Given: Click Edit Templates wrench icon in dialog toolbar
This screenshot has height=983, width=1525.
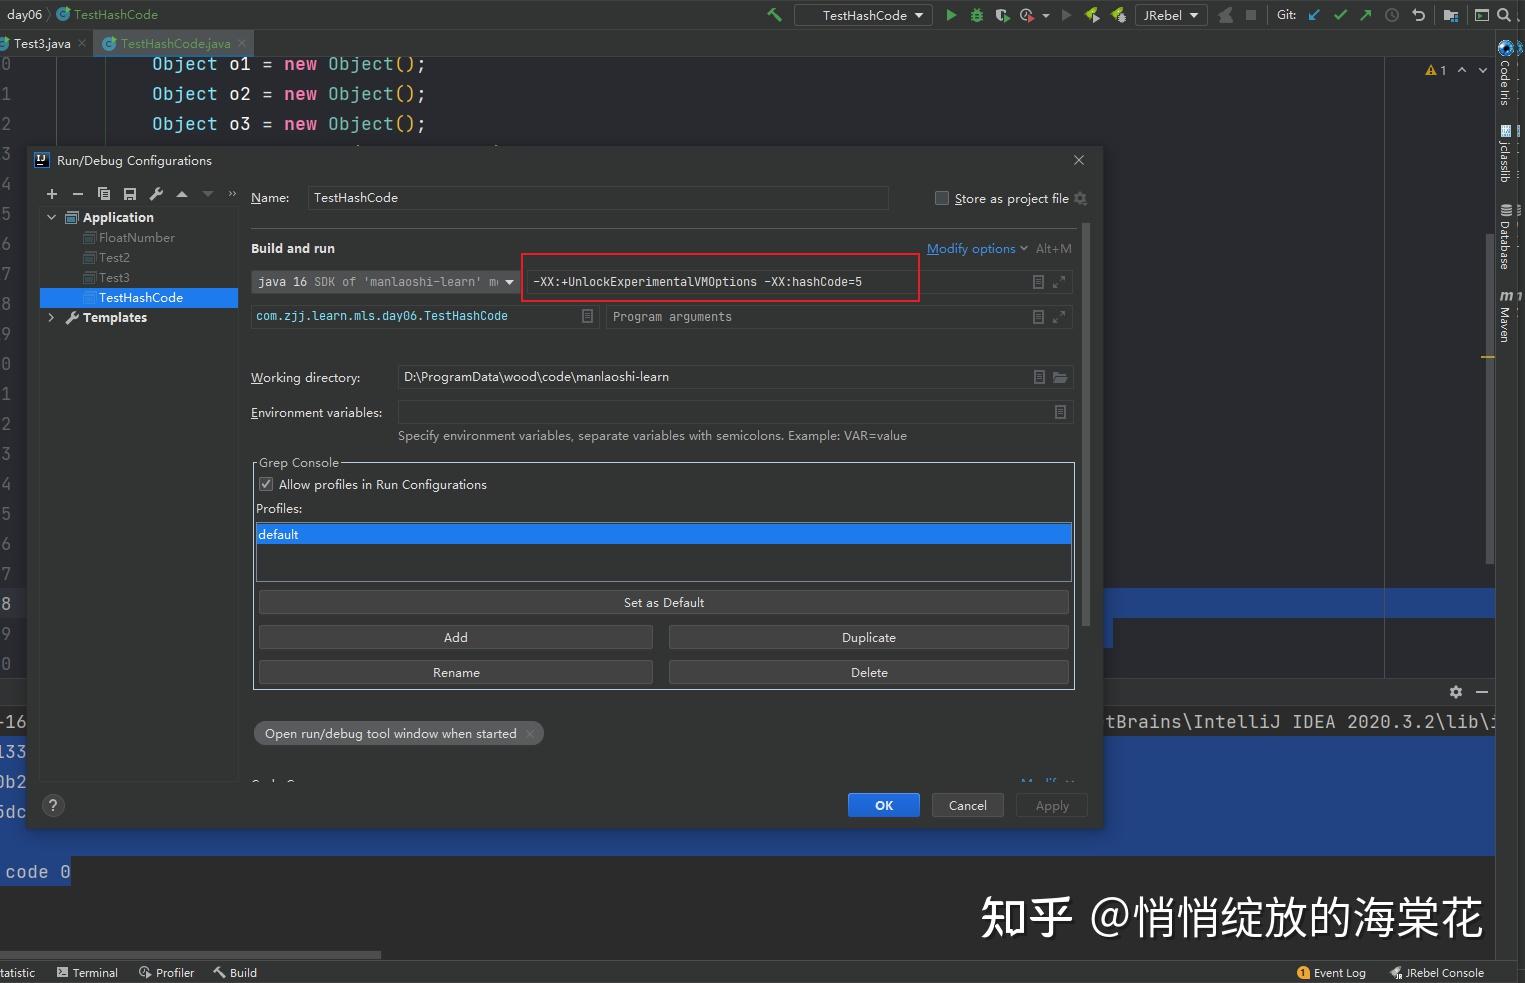Looking at the screenshot, I should click(156, 194).
